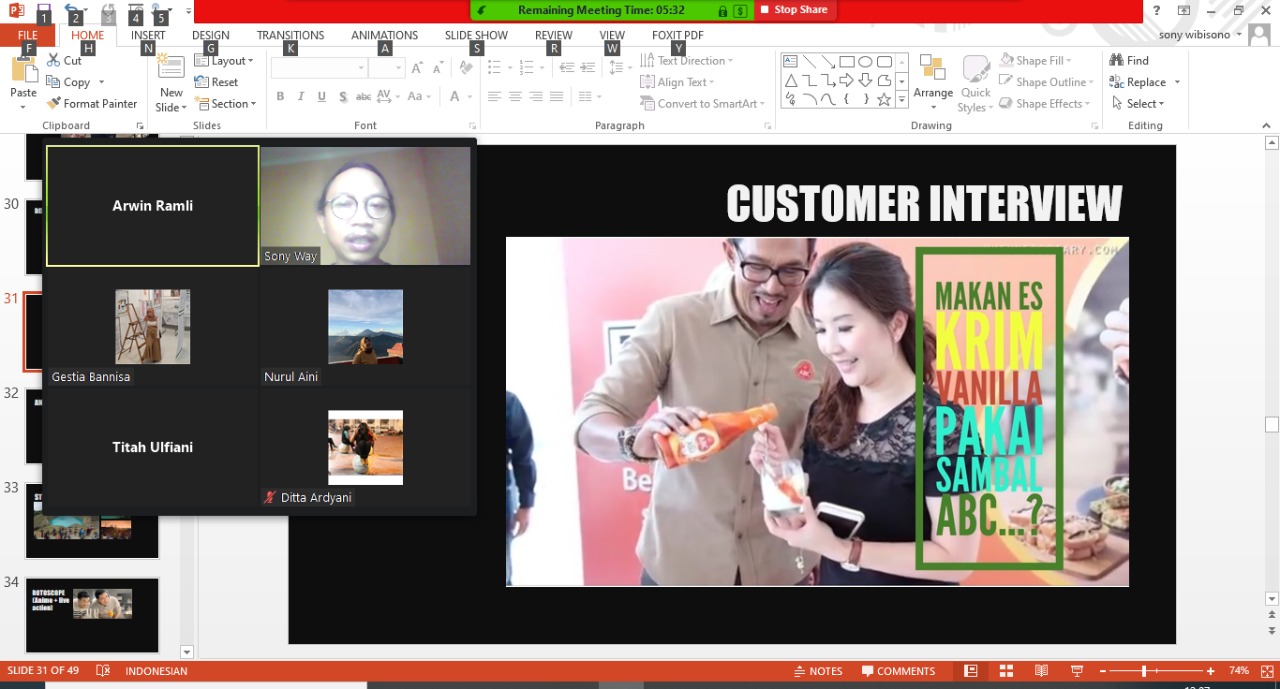Viewport: 1280px width, 689px height.
Task: Click Find in Editing group
Action: (1129, 61)
